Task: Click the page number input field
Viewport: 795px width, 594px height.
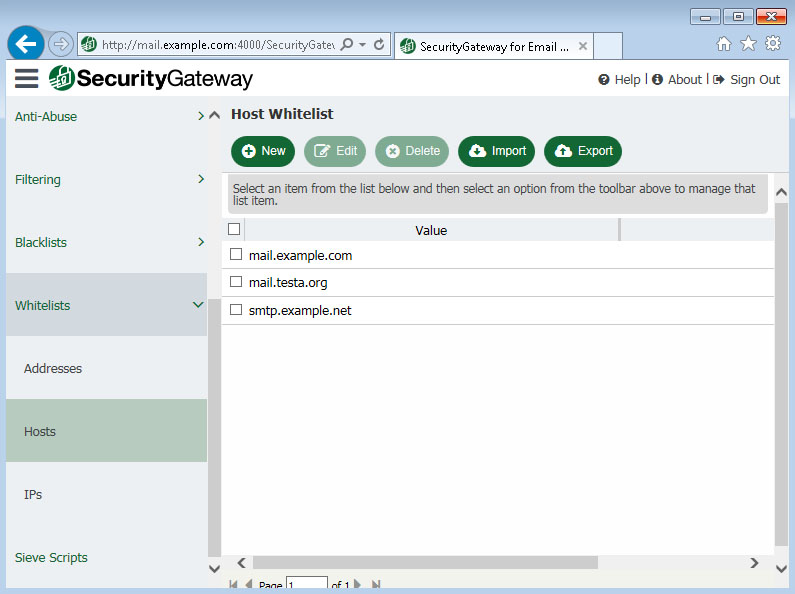Action: [x=307, y=583]
